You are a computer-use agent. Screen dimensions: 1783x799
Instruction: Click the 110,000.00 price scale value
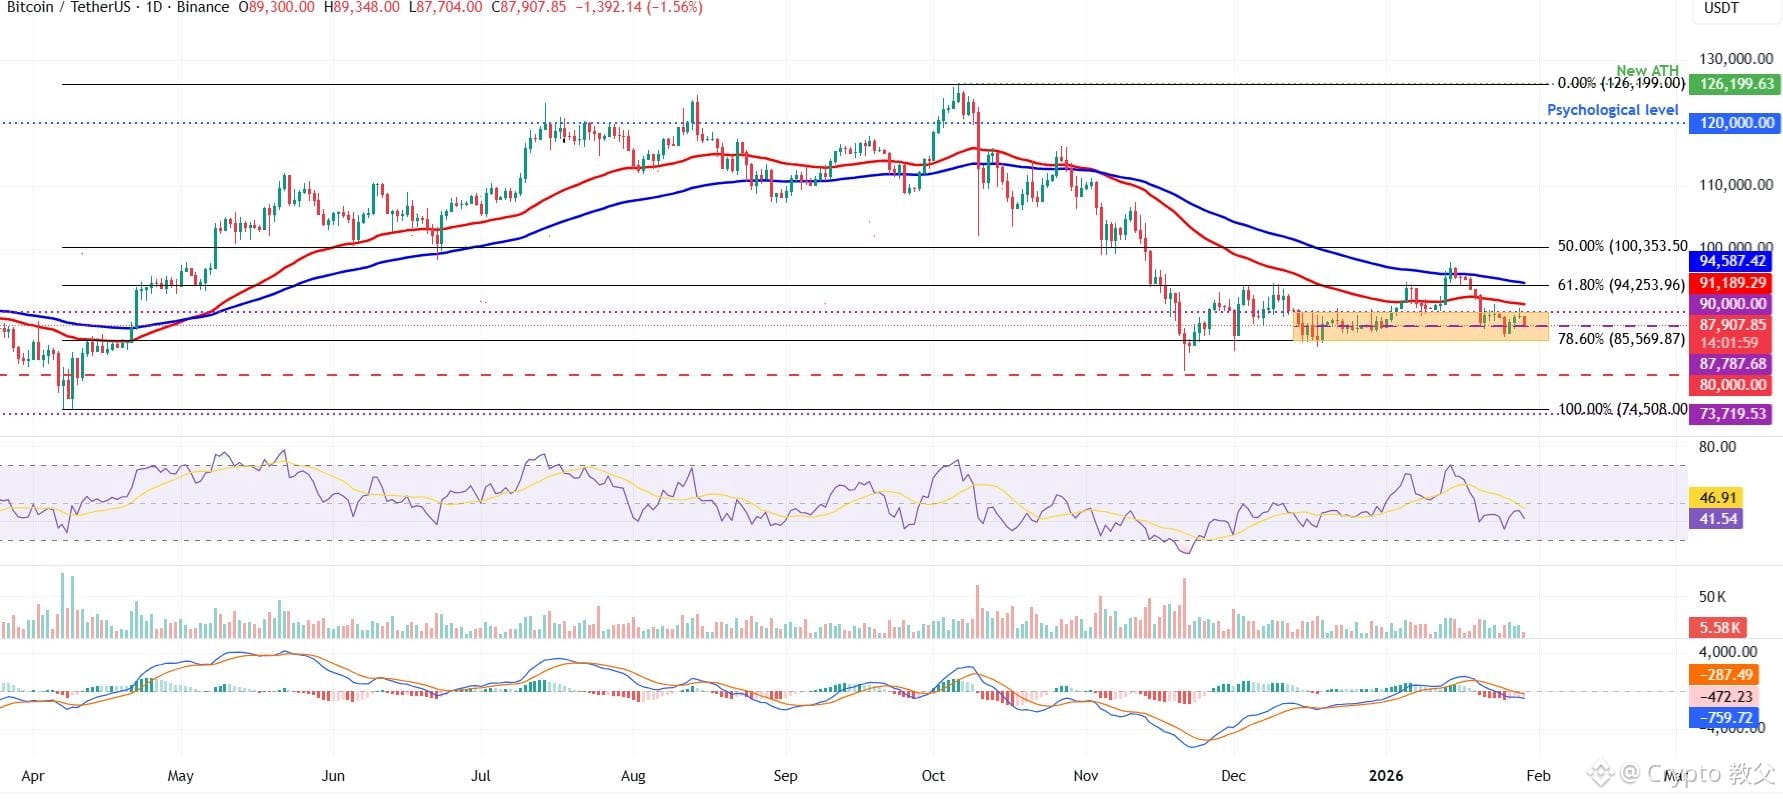point(1736,184)
